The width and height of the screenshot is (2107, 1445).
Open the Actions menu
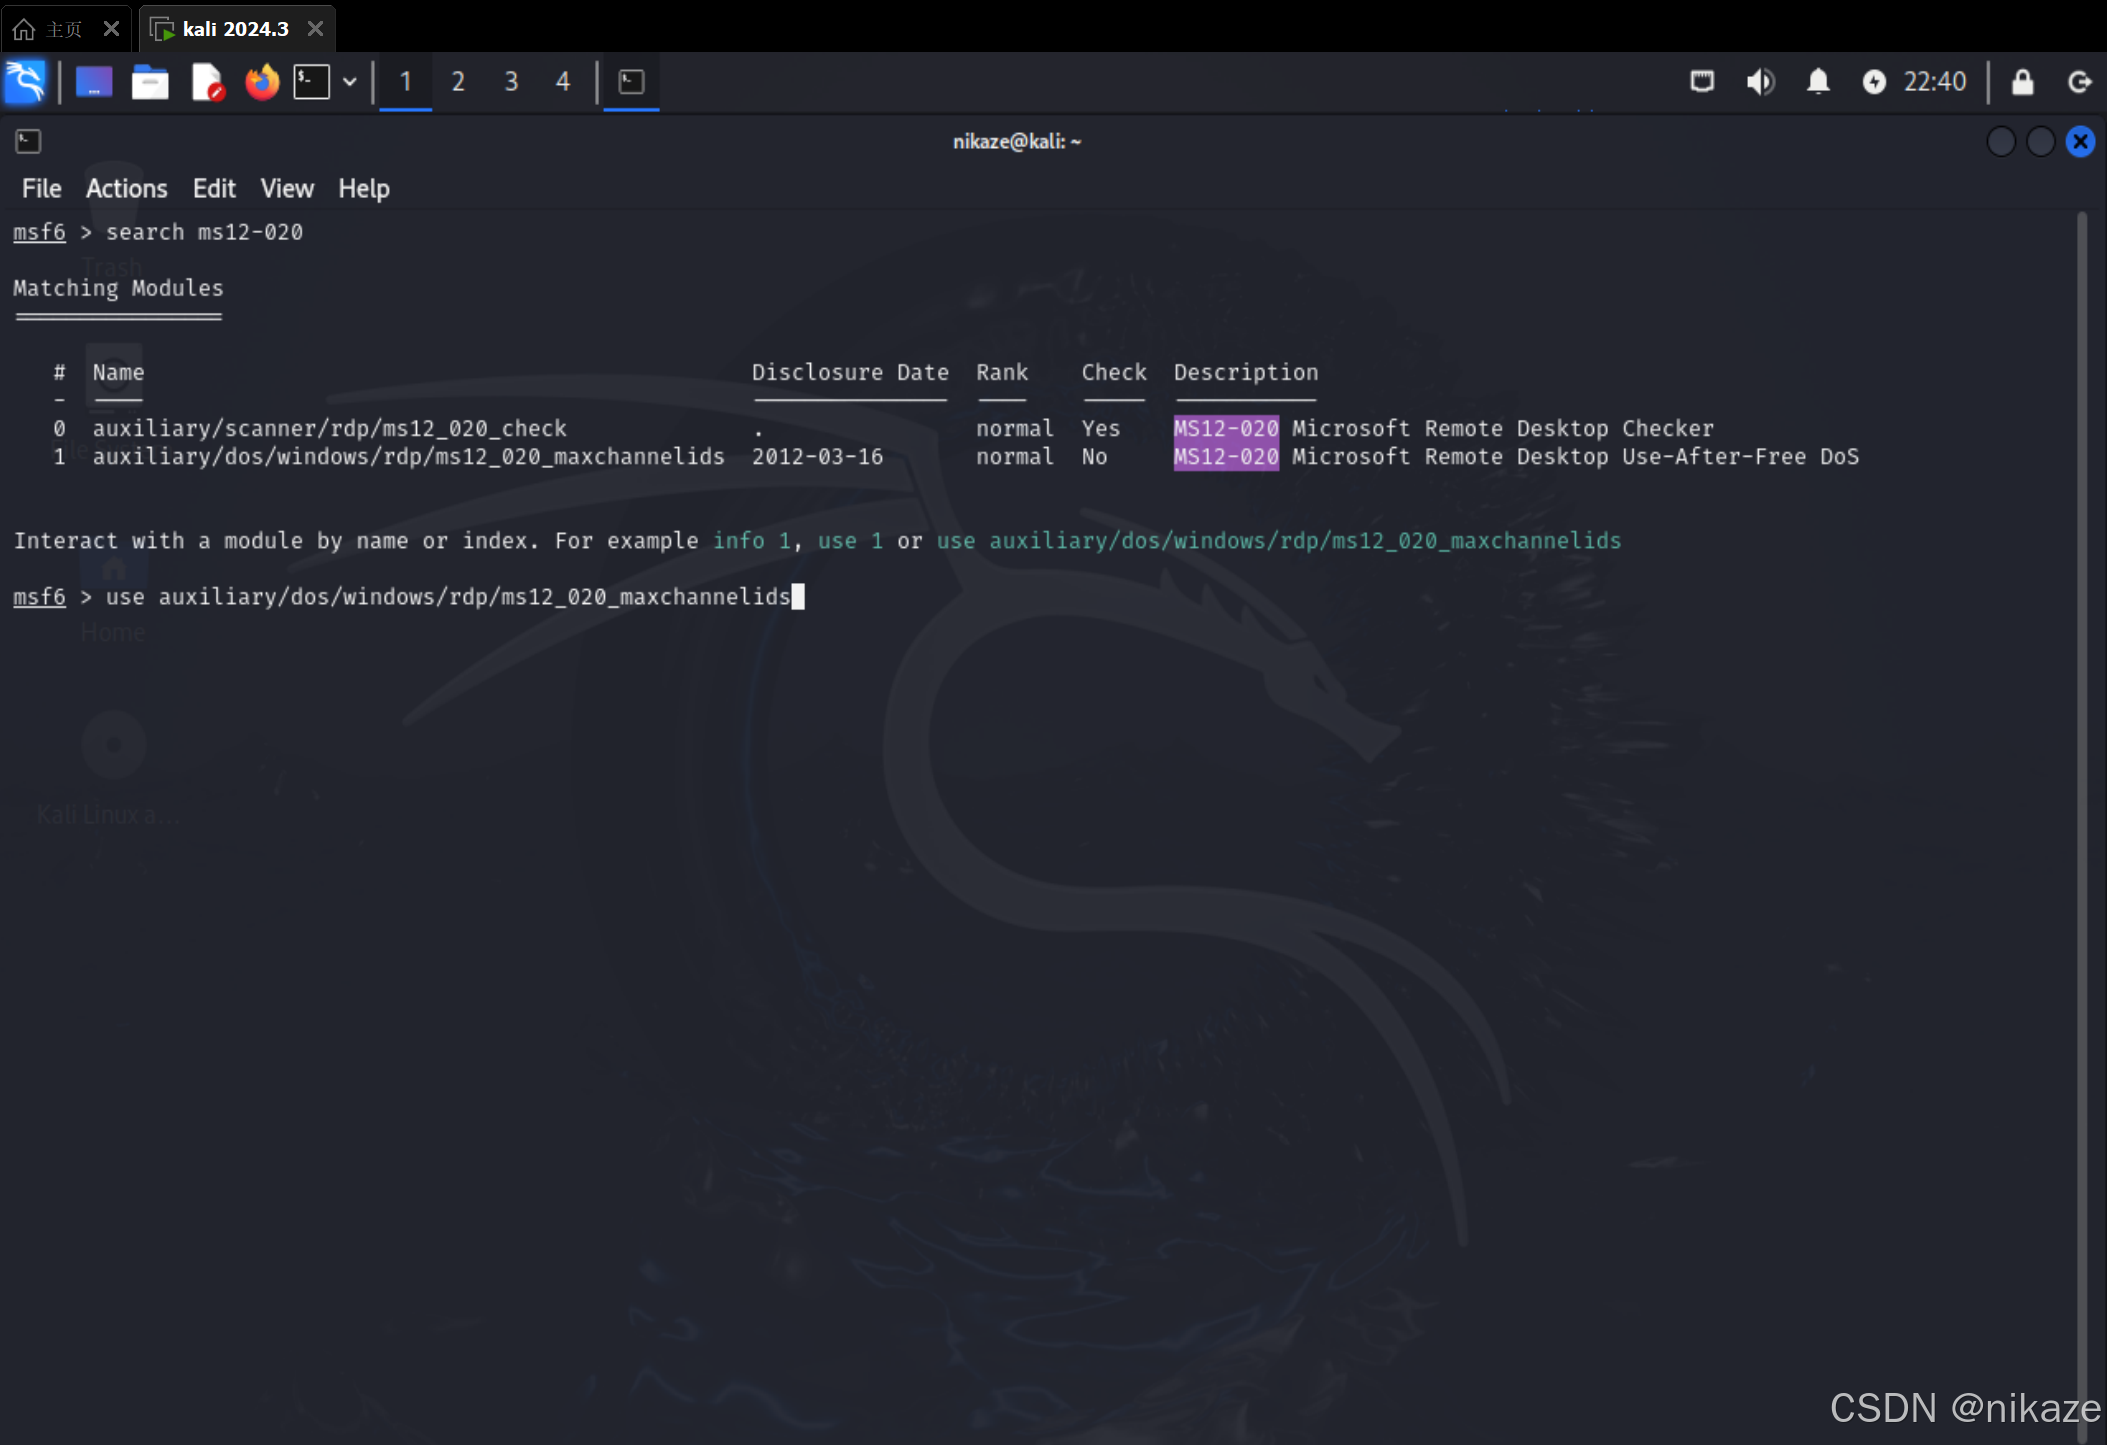point(126,188)
